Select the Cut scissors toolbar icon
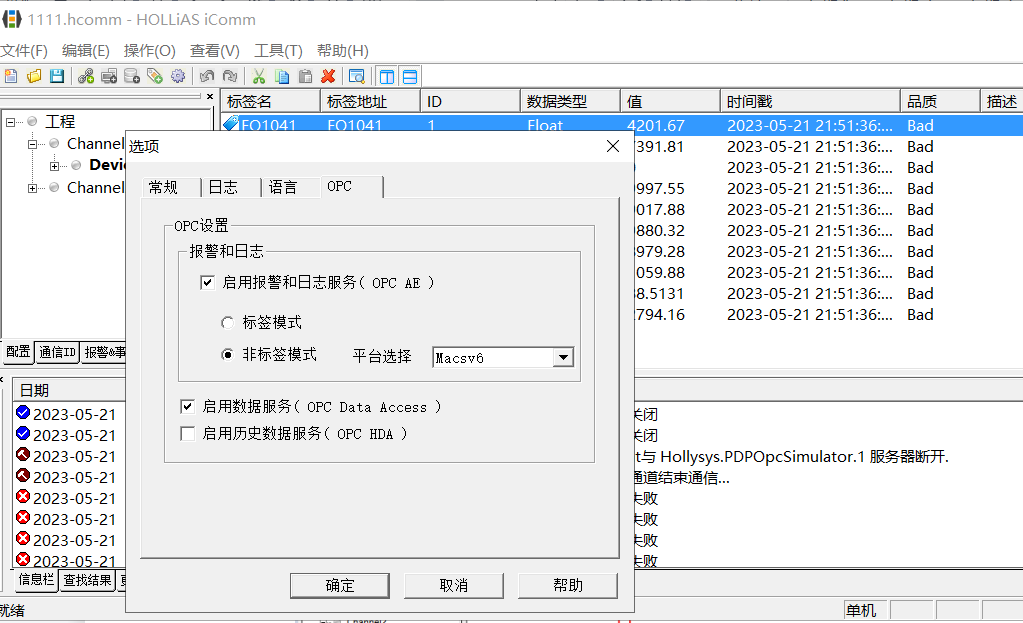 (x=258, y=75)
